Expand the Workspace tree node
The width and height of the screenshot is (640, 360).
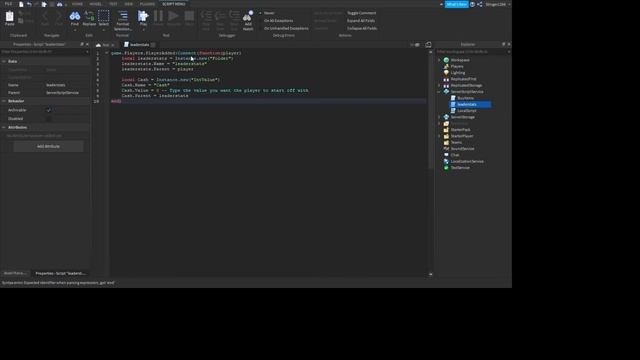point(440,60)
